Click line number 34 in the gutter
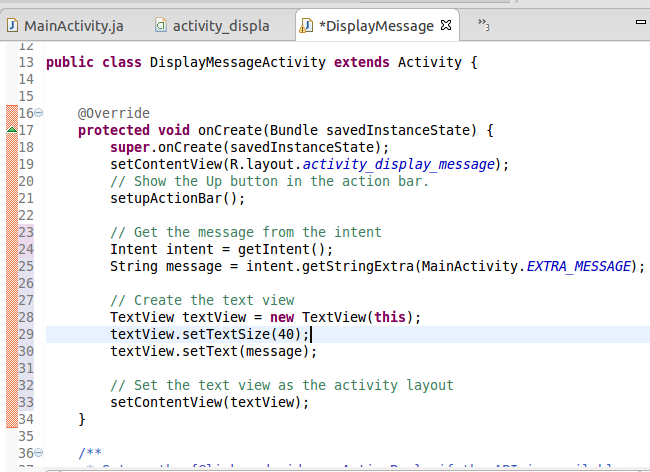The width and height of the screenshot is (650, 472). [x=26, y=419]
